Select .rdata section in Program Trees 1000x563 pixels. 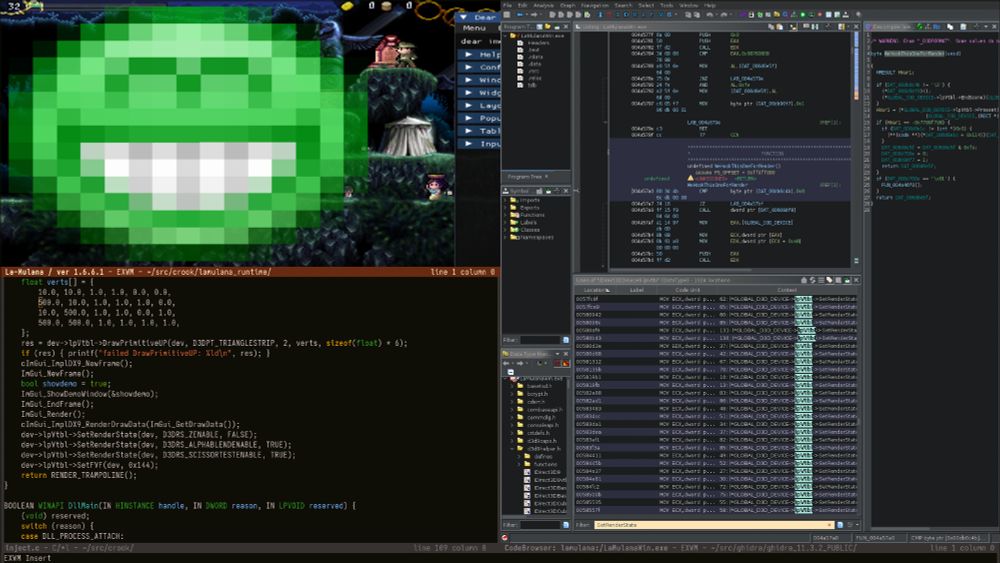click(x=535, y=57)
